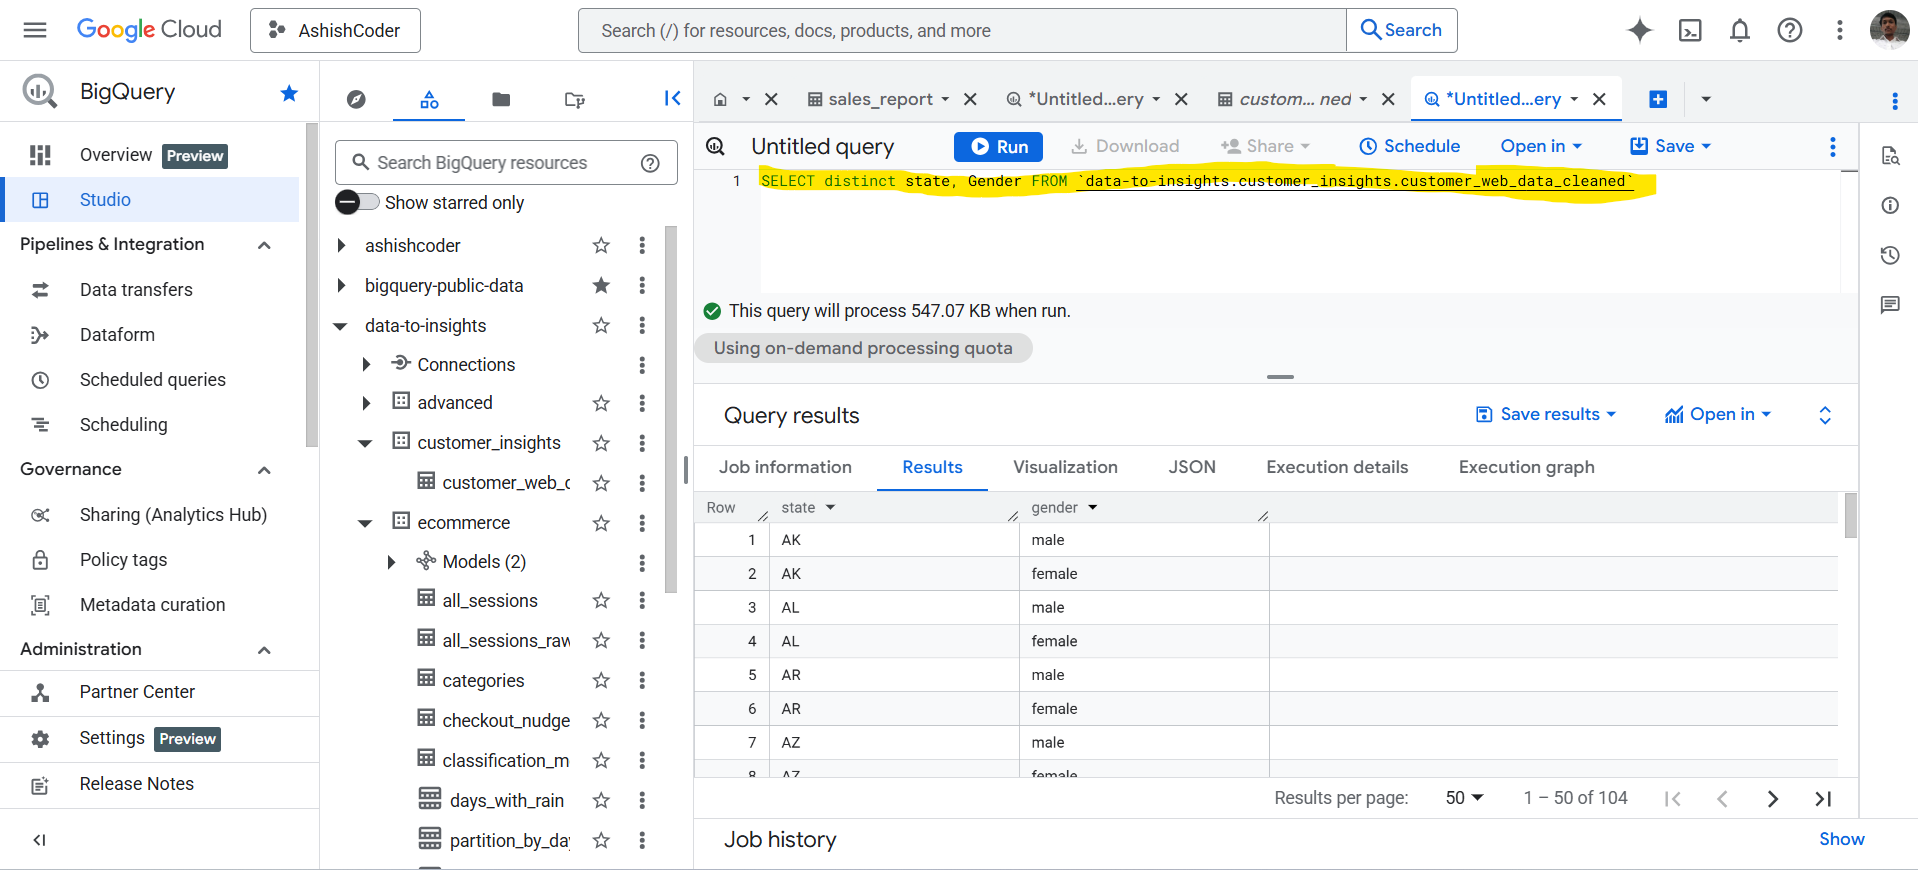Star the categories table
1918x870 pixels.
pos(601,680)
